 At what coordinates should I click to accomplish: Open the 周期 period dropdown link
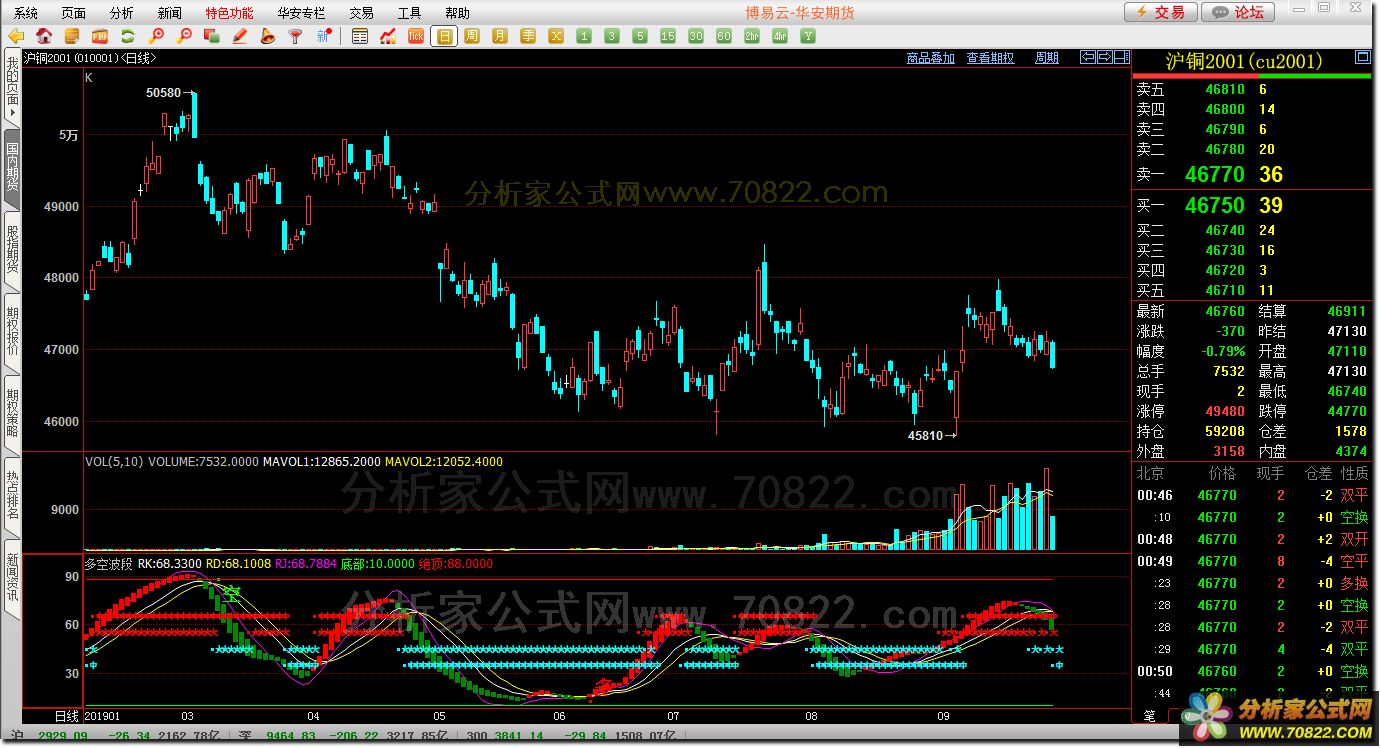[1047, 58]
